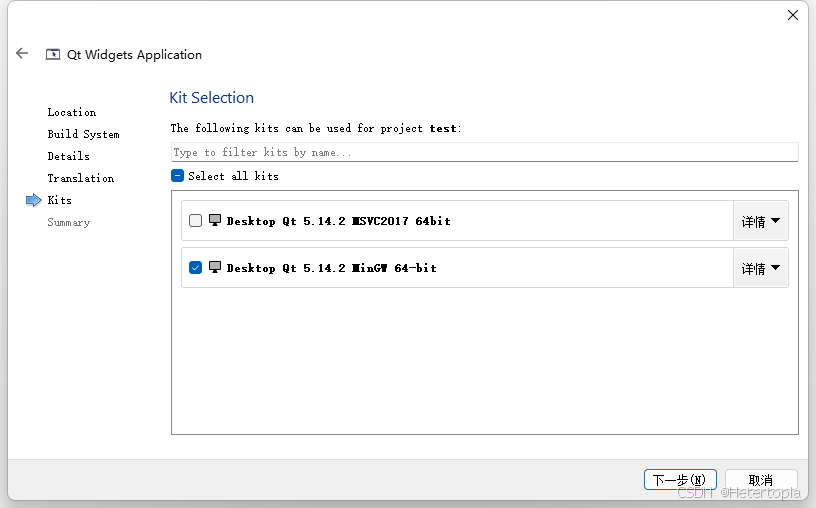This screenshot has width=816, height=508.
Task: Focus the filter kits by name field
Action: (484, 152)
